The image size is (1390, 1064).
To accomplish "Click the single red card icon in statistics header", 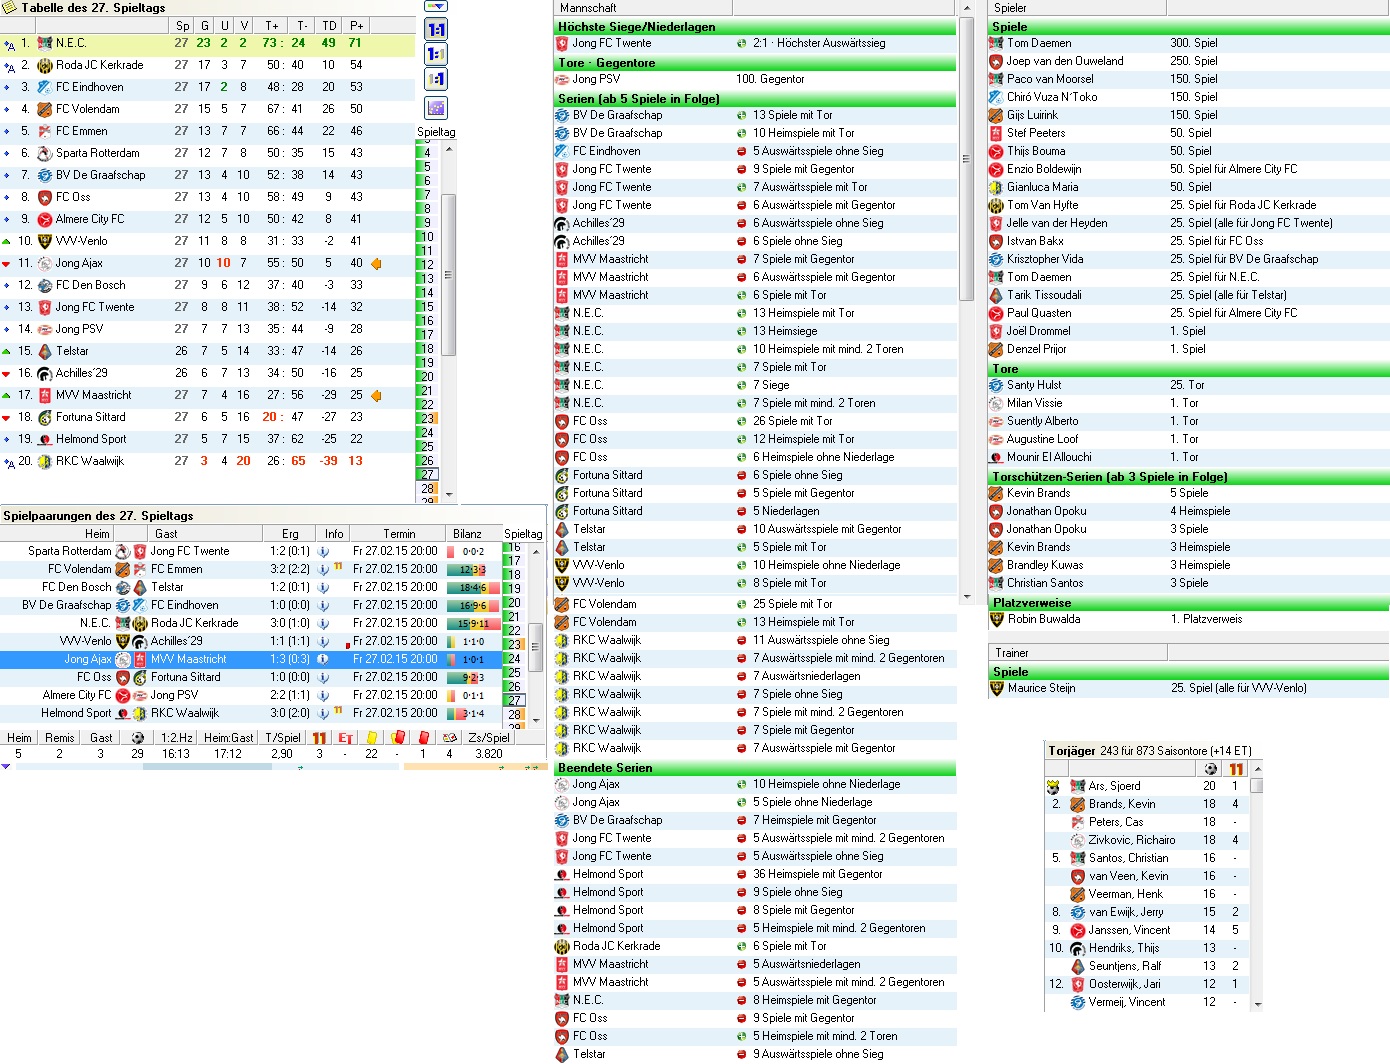I will point(422,738).
